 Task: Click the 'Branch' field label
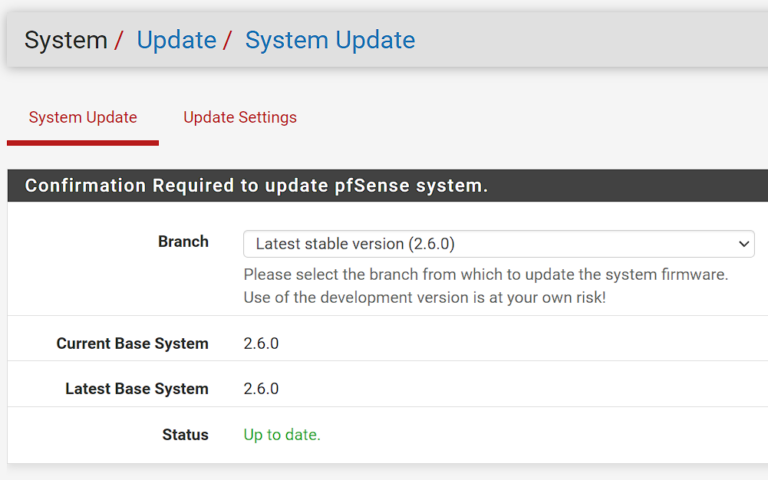coord(183,242)
